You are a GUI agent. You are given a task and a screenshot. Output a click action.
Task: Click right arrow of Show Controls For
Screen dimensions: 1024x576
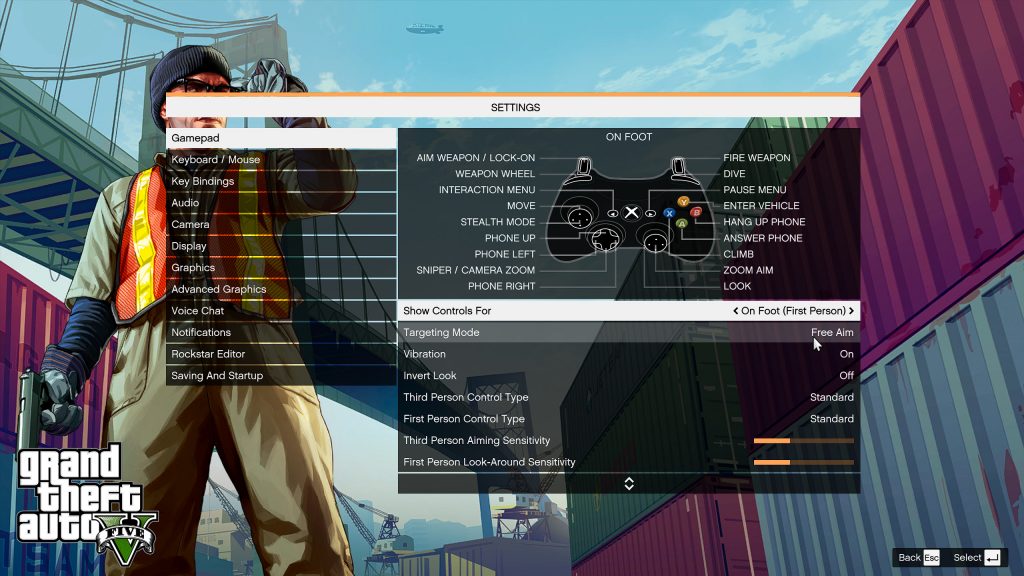[851, 311]
